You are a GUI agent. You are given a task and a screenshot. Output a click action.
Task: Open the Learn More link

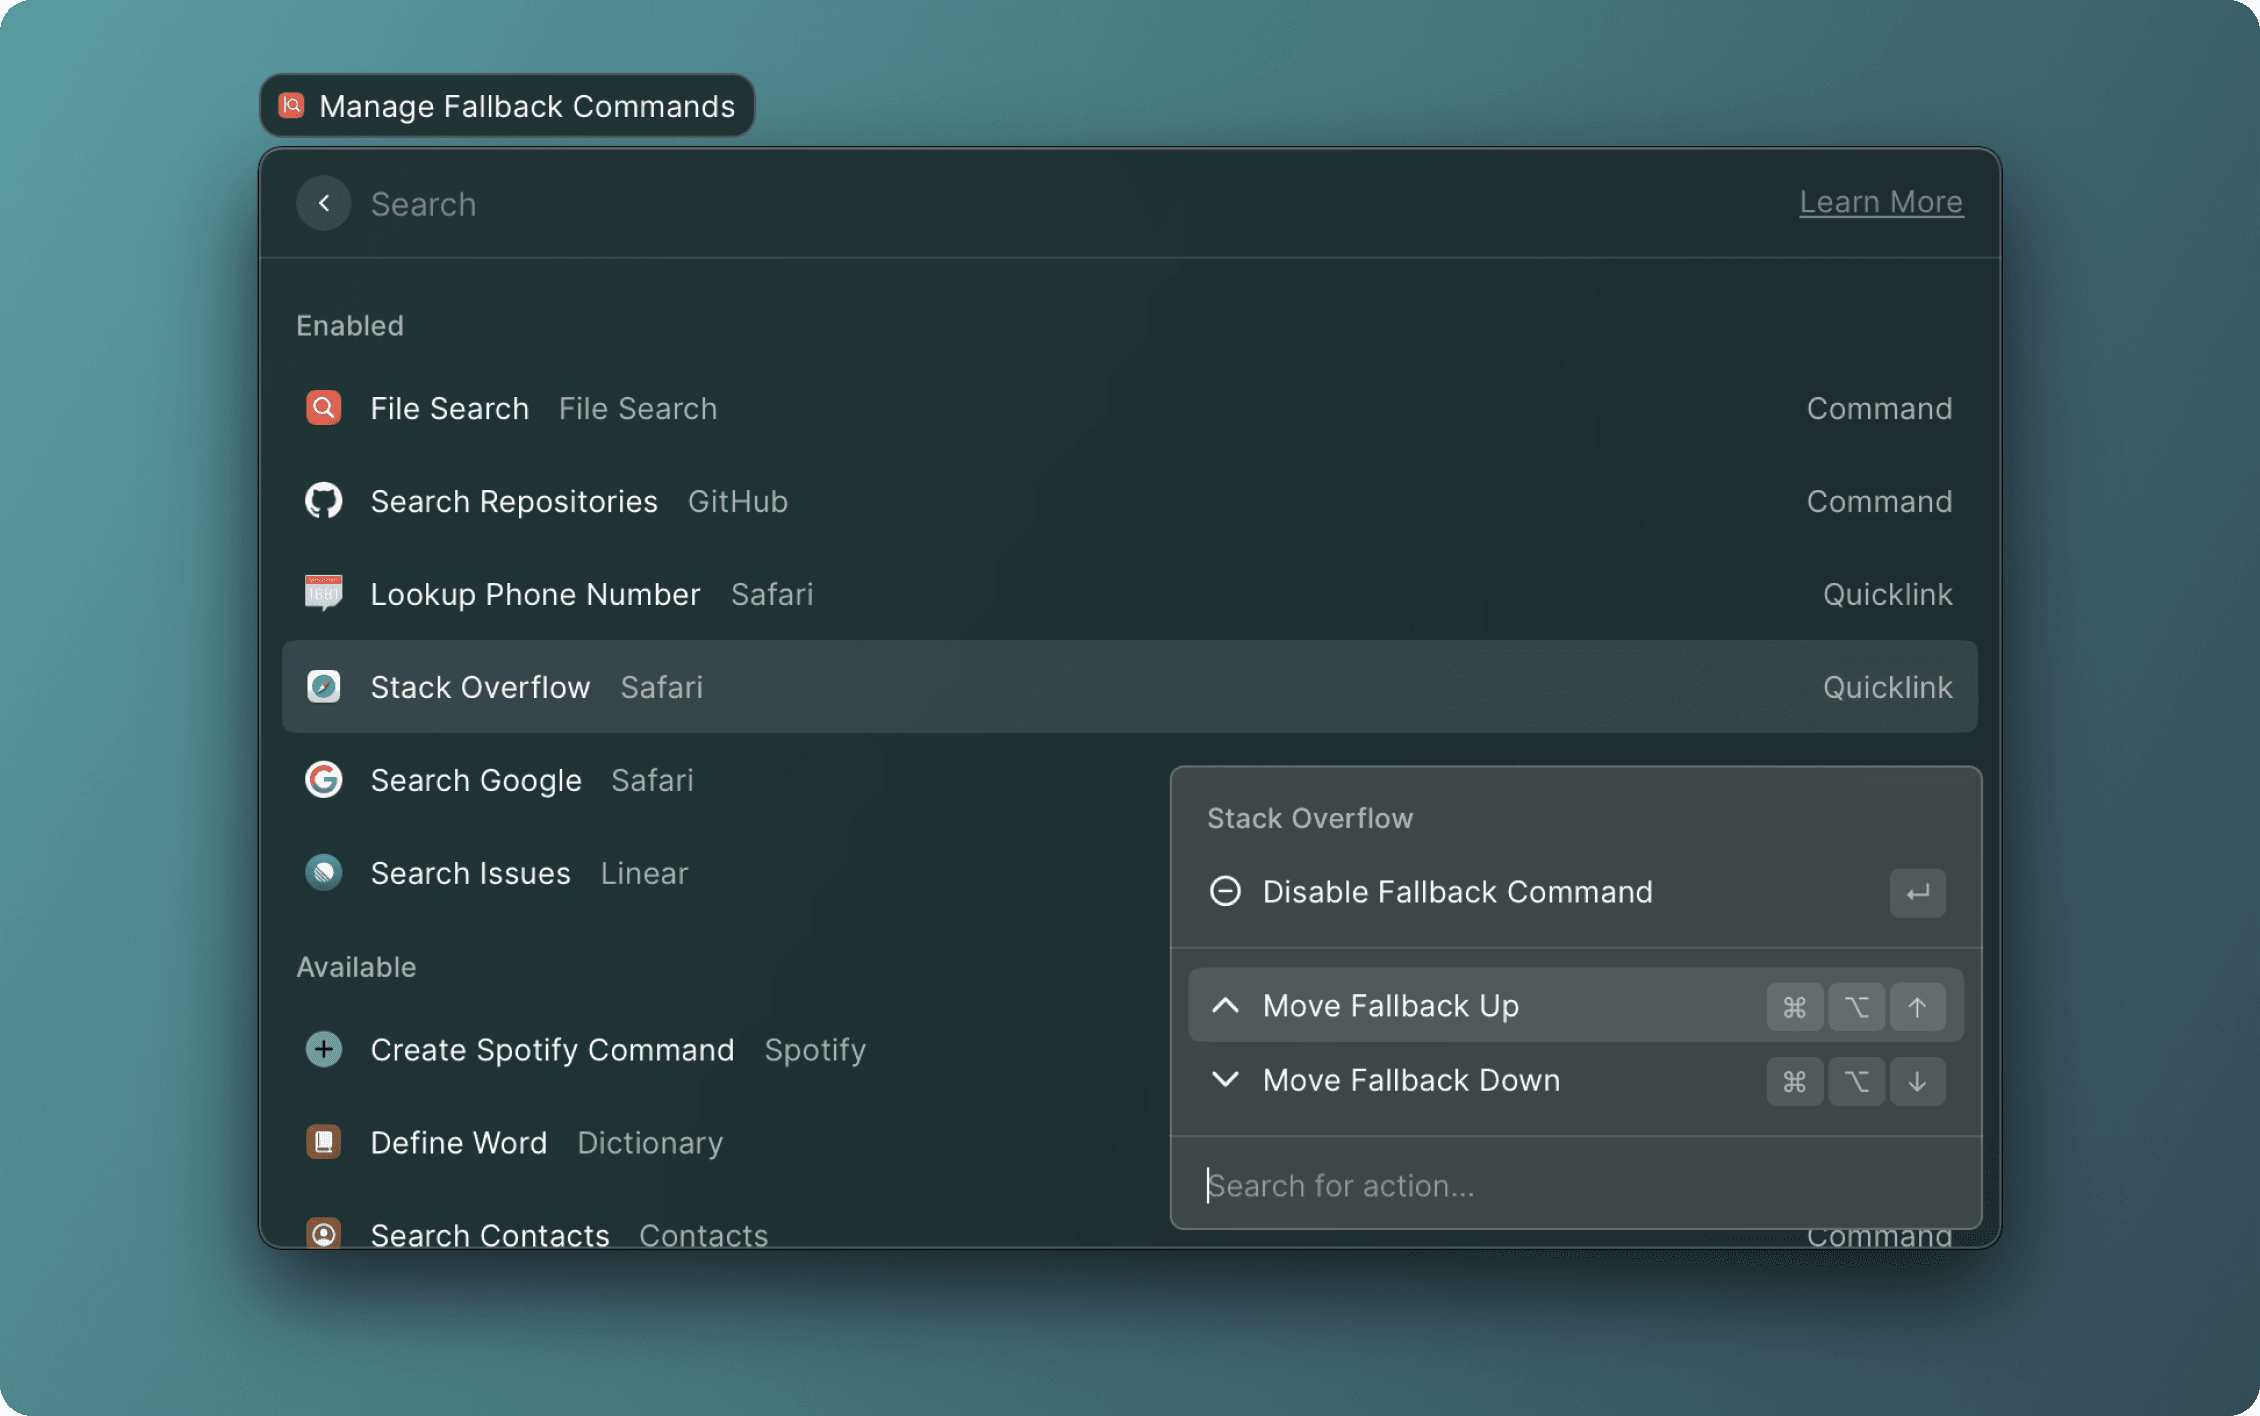click(x=1881, y=201)
